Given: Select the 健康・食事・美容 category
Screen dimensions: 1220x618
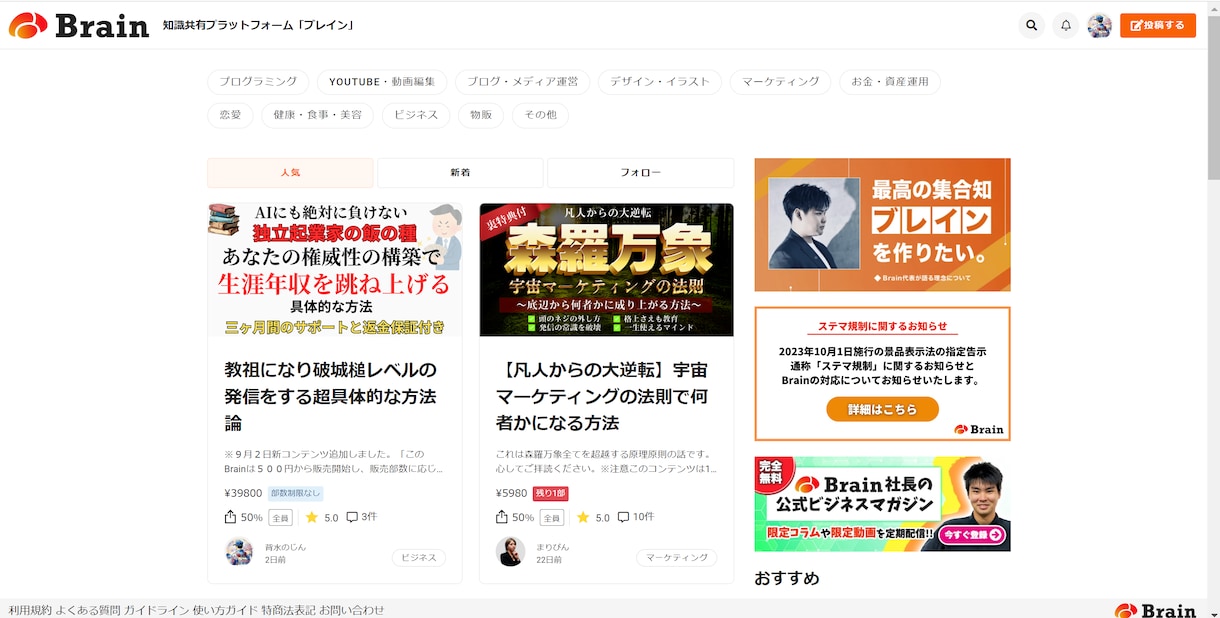Looking at the screenshot, I should pyautogui.click(x=318, y=115).
